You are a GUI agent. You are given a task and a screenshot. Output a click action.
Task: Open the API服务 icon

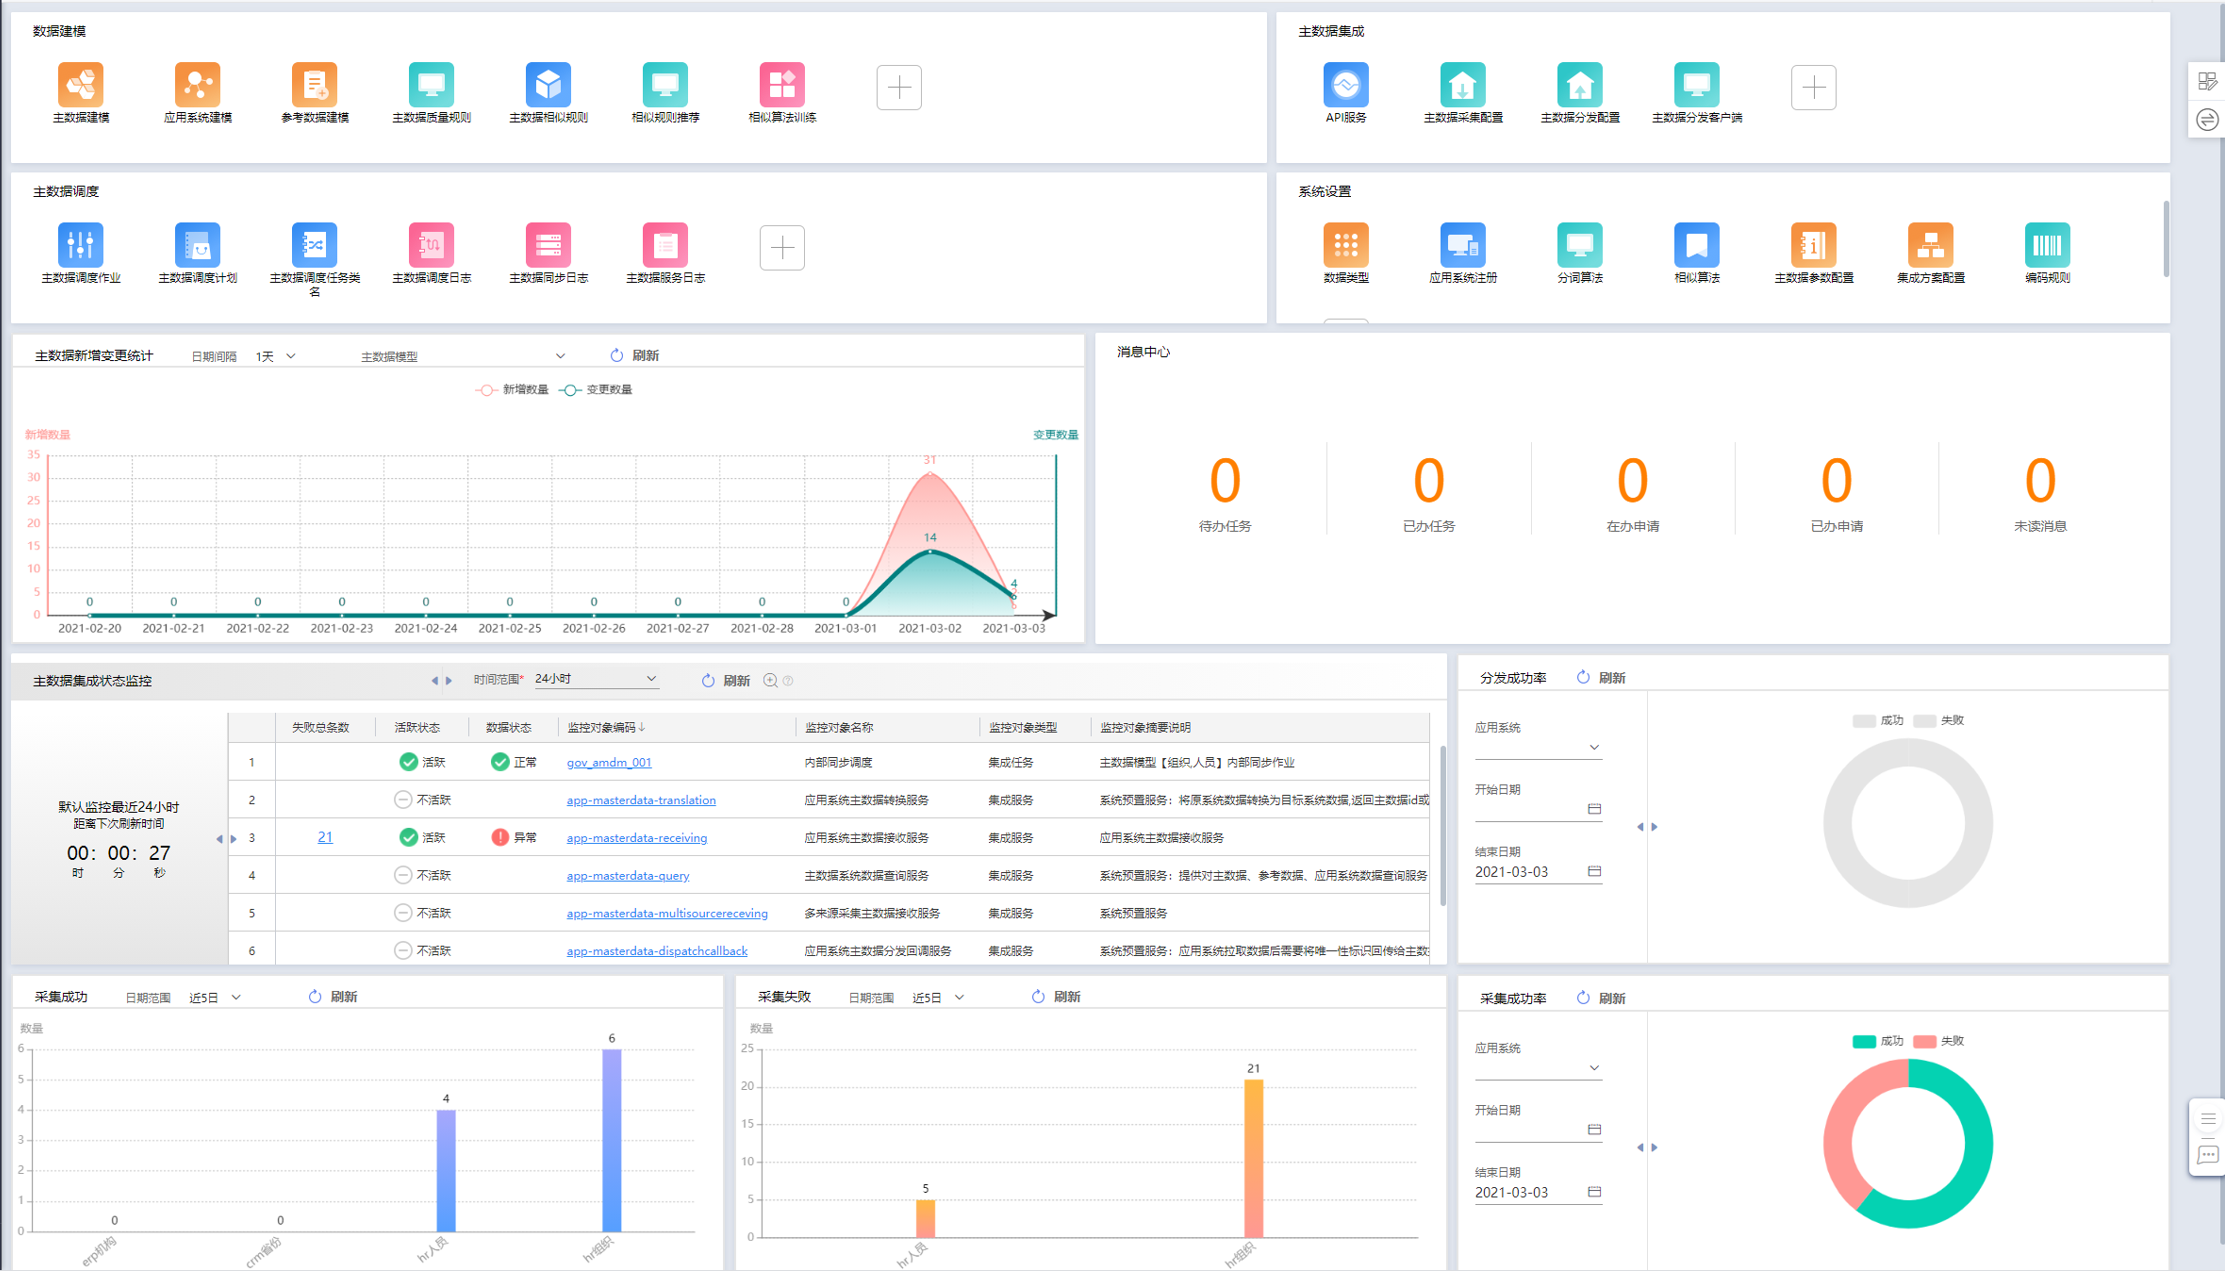1345,86
